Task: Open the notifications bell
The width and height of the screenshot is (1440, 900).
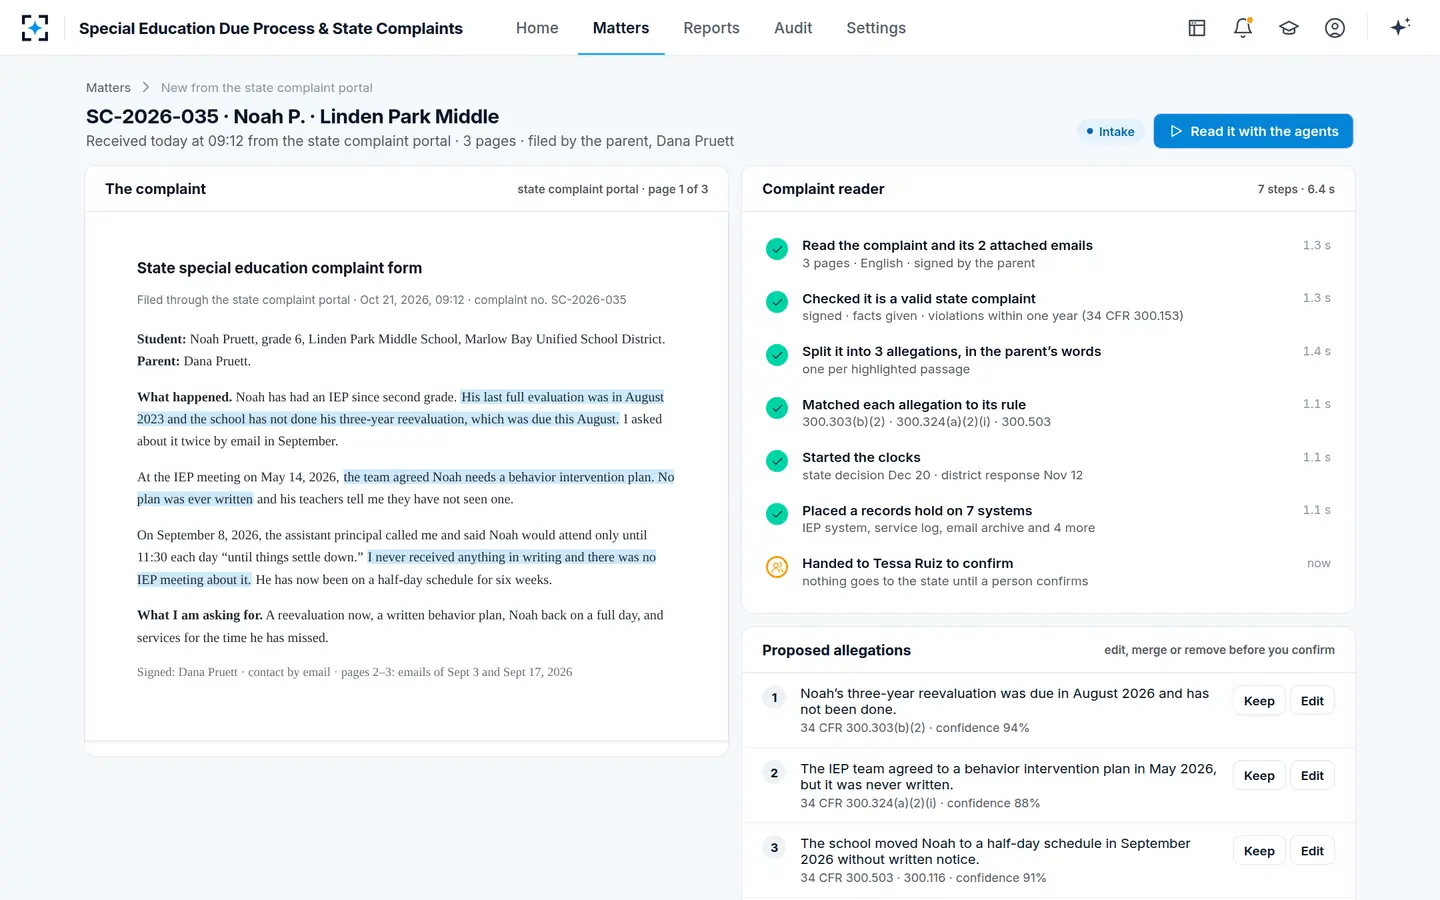Action: click(x=1243, y=28)
